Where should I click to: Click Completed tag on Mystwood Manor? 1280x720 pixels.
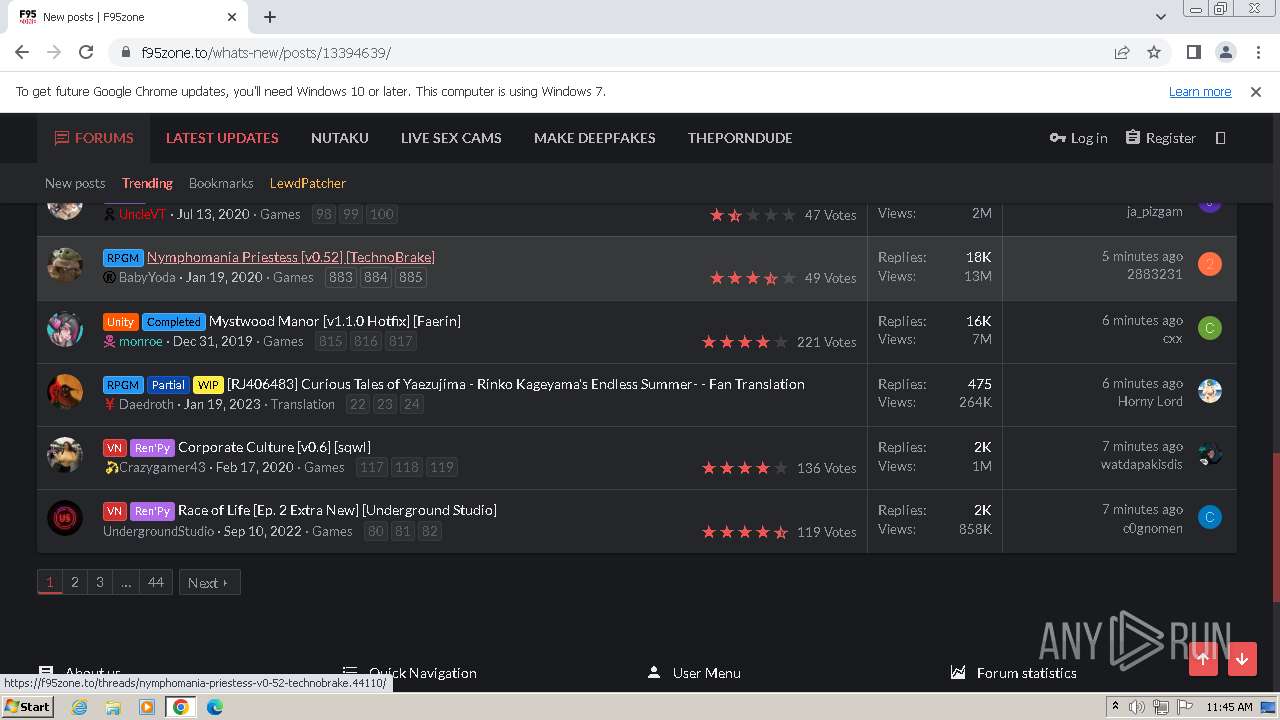coord(173,321)
